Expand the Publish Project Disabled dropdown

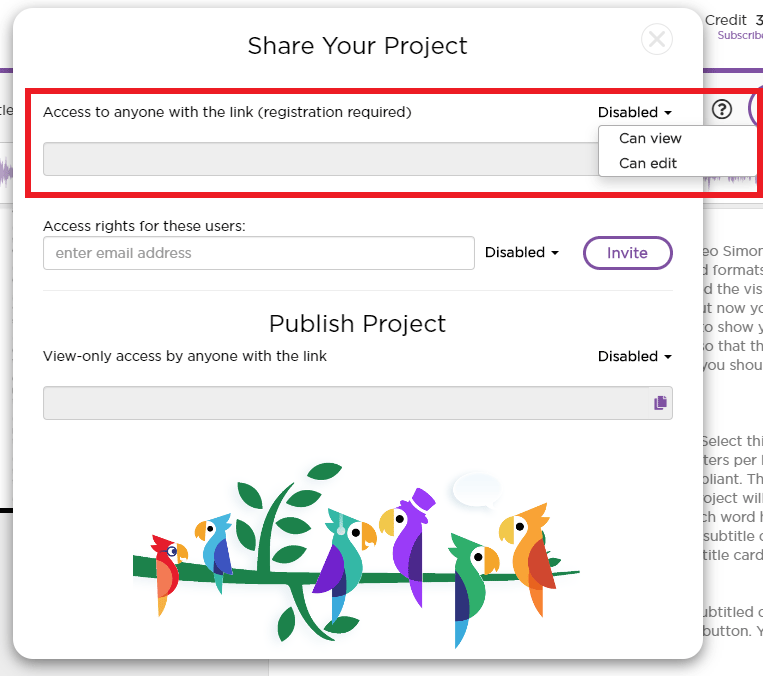[635, 356]
